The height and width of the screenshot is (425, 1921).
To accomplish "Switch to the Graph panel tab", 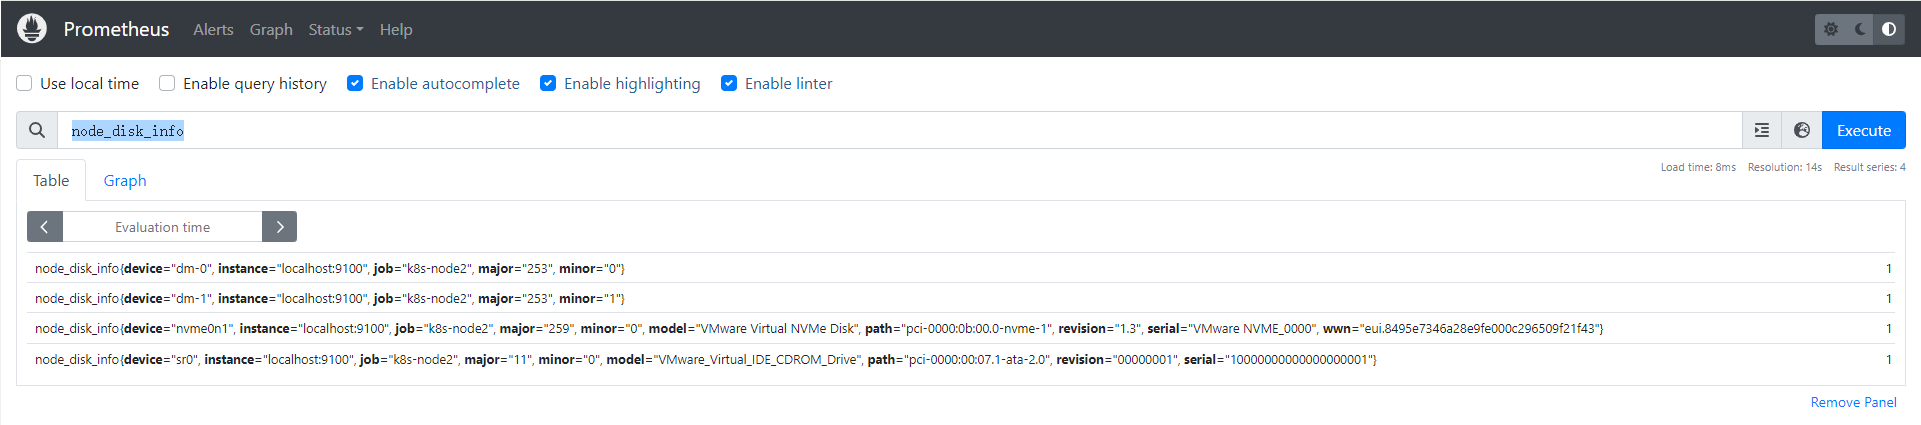I will click(125, 180).
